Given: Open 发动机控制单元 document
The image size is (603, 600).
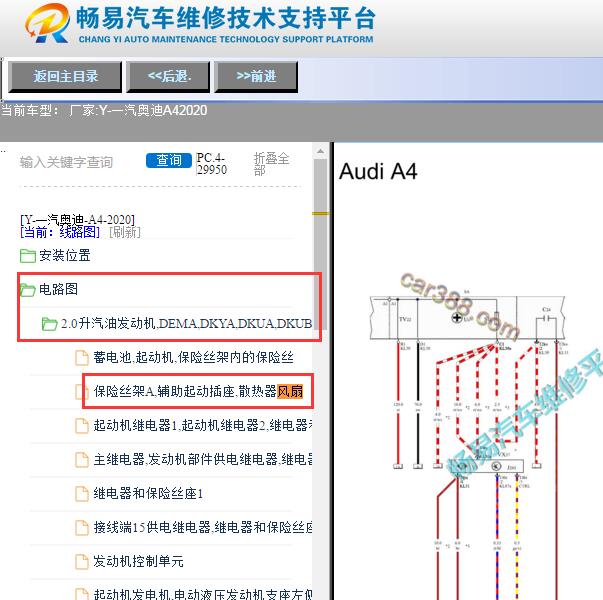Looking at the screenshot, I should coord(138,561).
